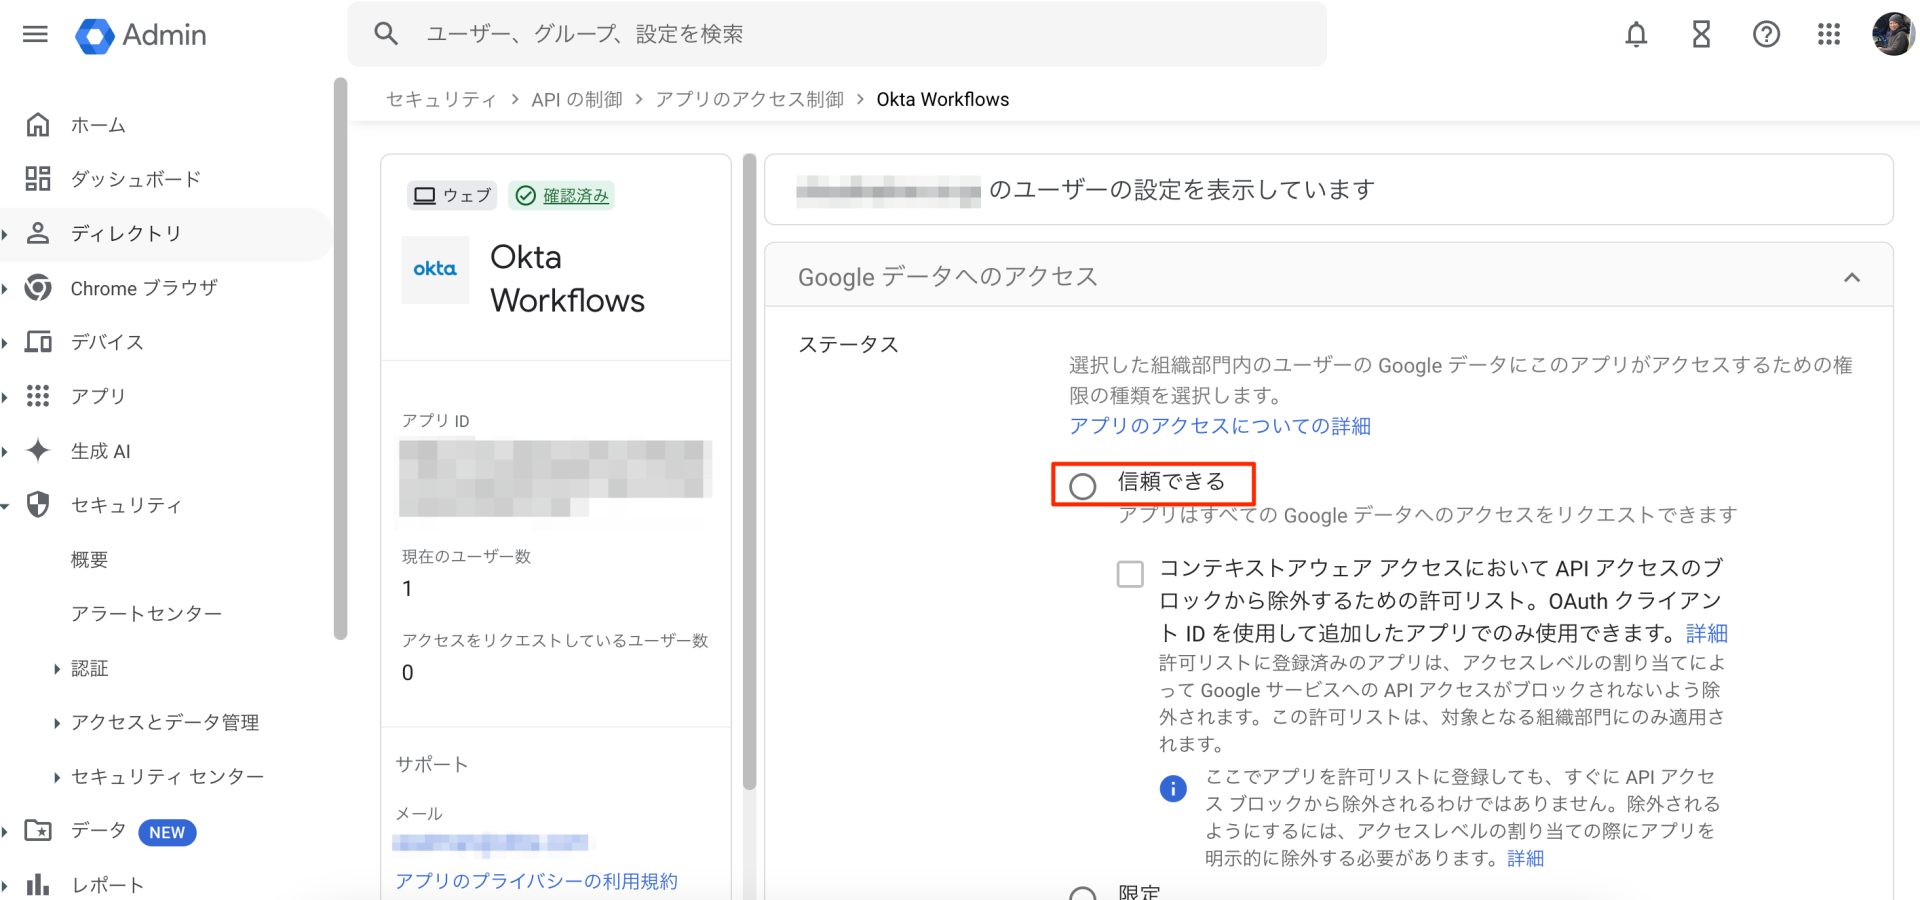Click the search magnifier icon

click(x=386, y=33)
